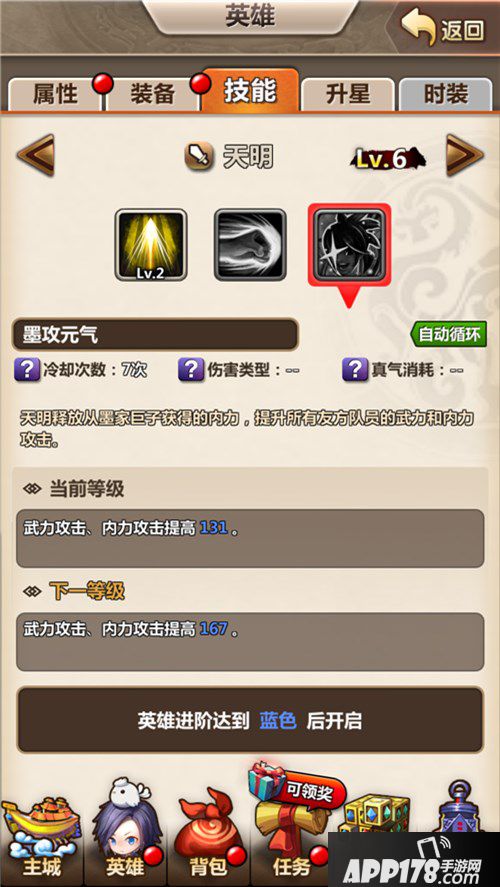This screenshot has width=500, height=887.
Task: Open the 时装 tab
Action: point(446,94)
